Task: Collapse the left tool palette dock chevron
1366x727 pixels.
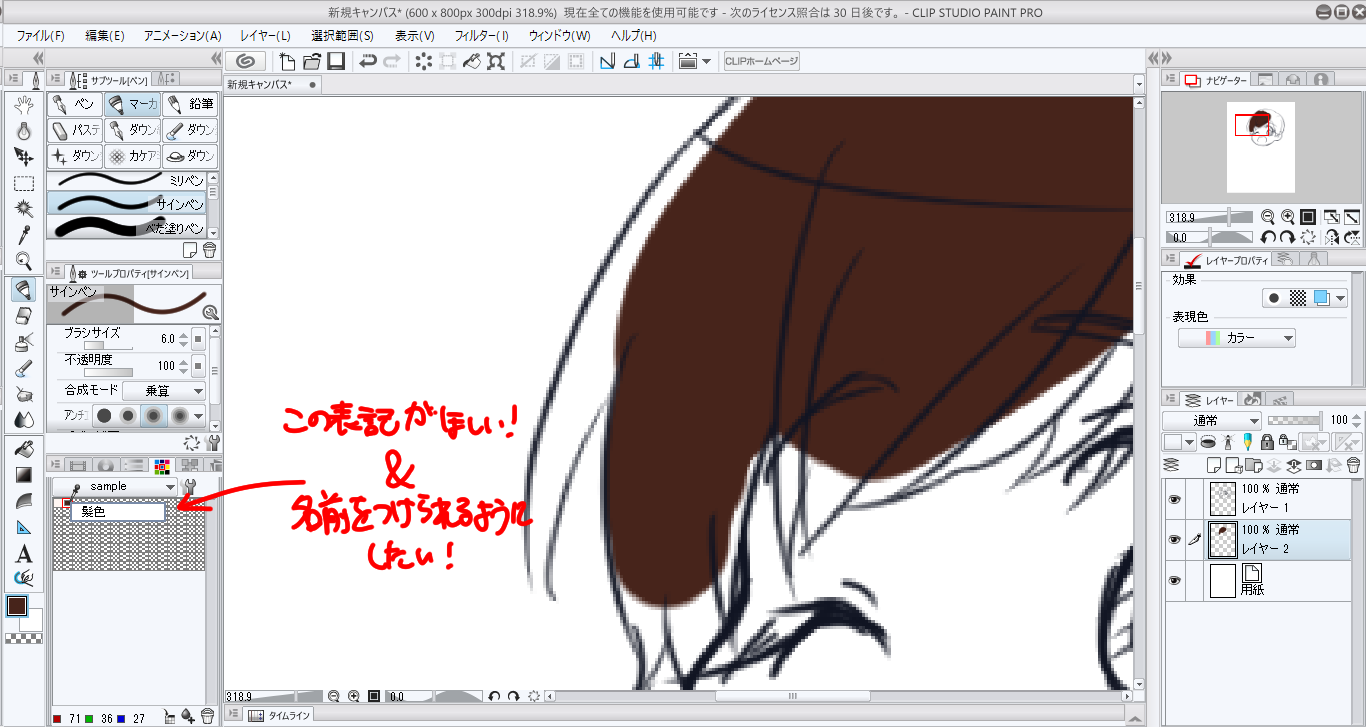Action: pyautogui.click(x=38, y=58)
